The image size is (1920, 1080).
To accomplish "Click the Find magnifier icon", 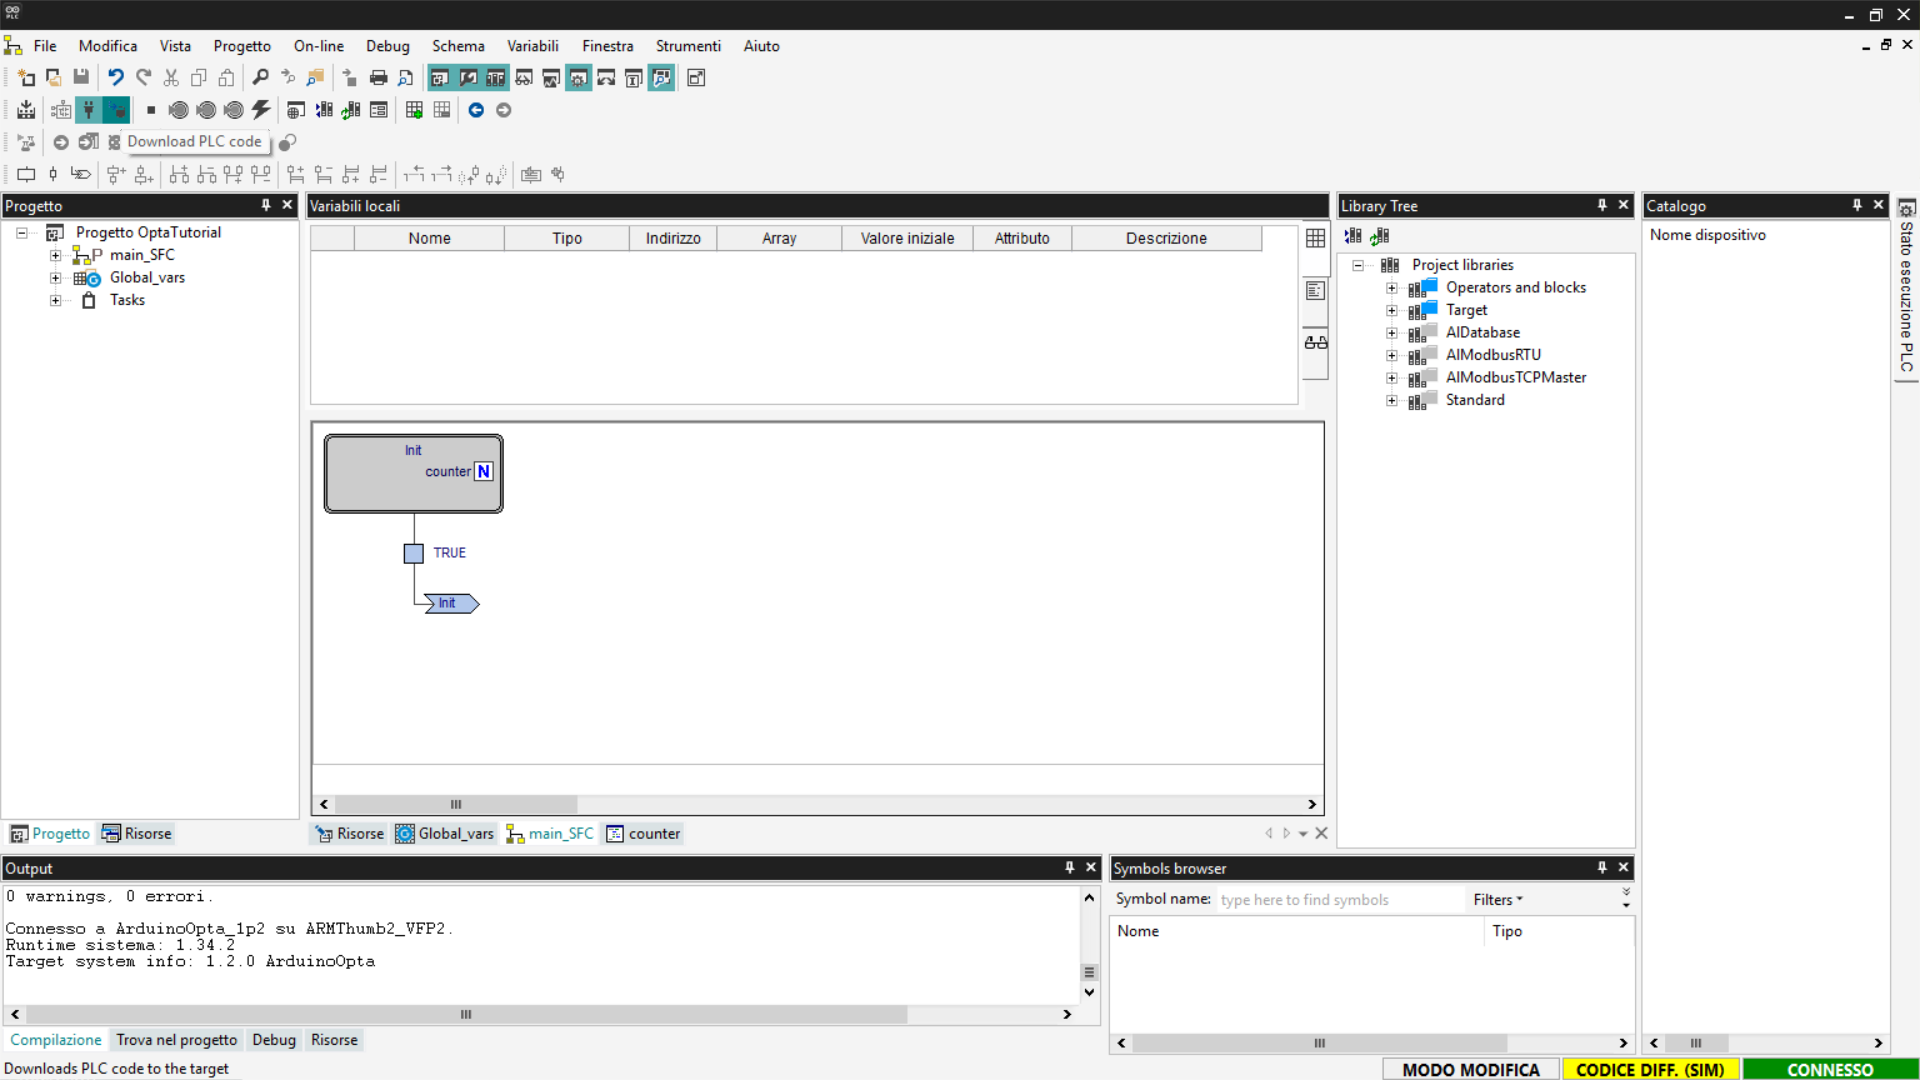I will pyautogui.click(x=260, y=78).
